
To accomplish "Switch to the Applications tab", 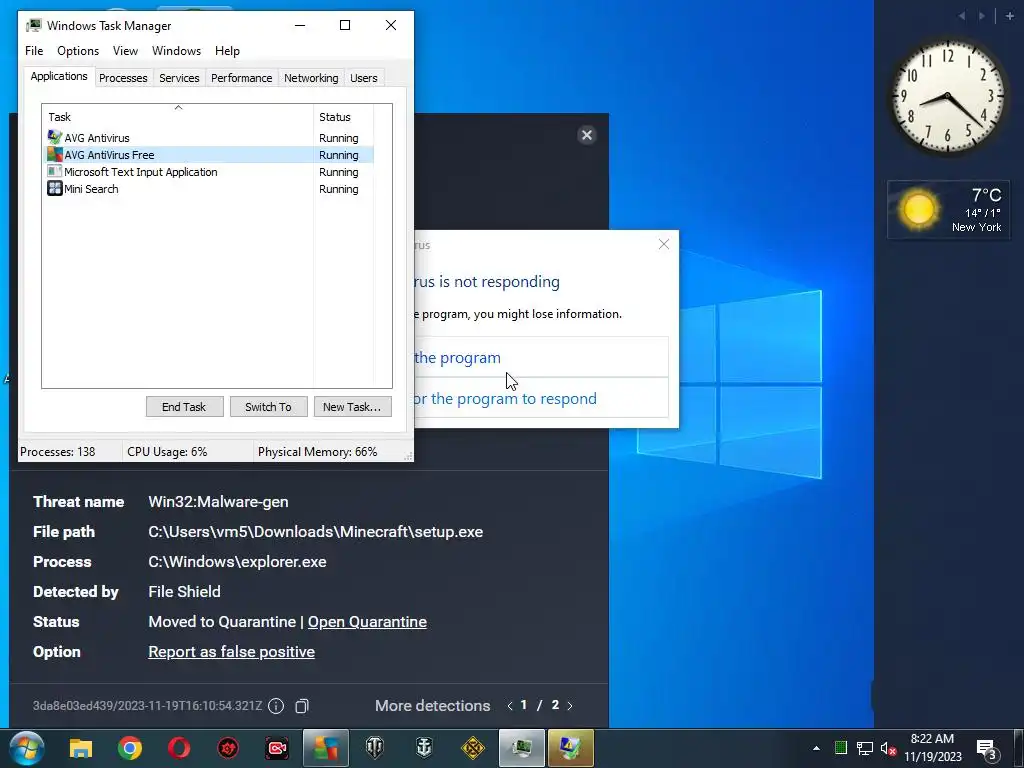I will [59, 76].
